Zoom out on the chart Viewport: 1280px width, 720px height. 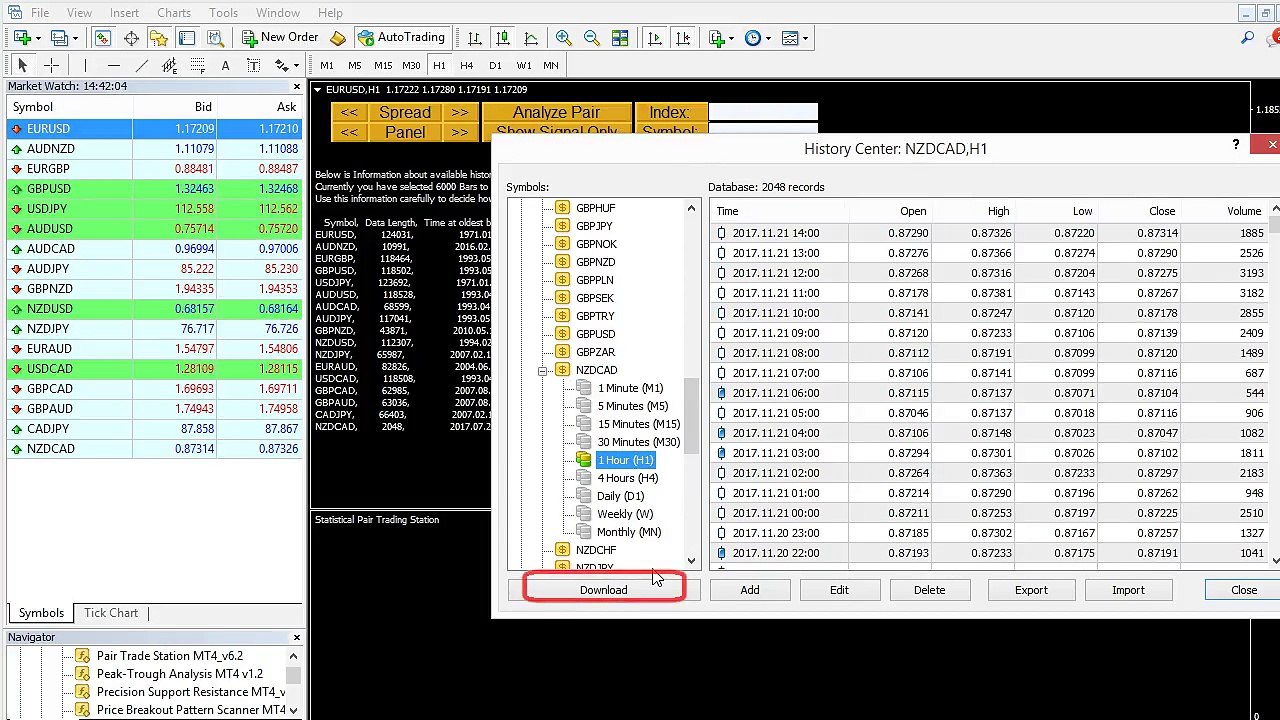pos(592,38)
